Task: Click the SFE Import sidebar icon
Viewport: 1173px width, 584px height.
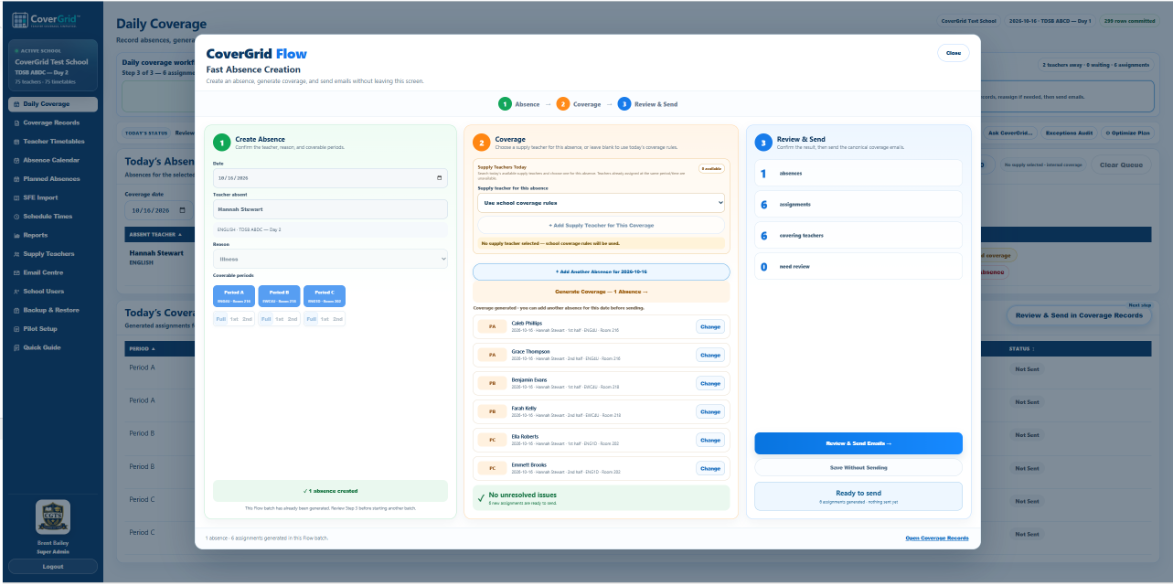Action: click(16, 198)
